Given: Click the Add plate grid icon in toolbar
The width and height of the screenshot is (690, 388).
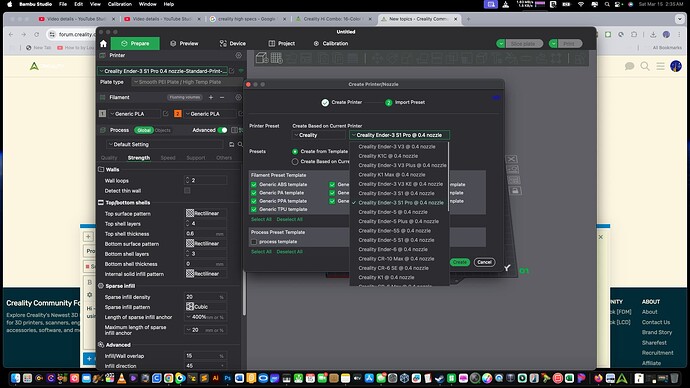Looking at the screenshot, I should point(276,58).
